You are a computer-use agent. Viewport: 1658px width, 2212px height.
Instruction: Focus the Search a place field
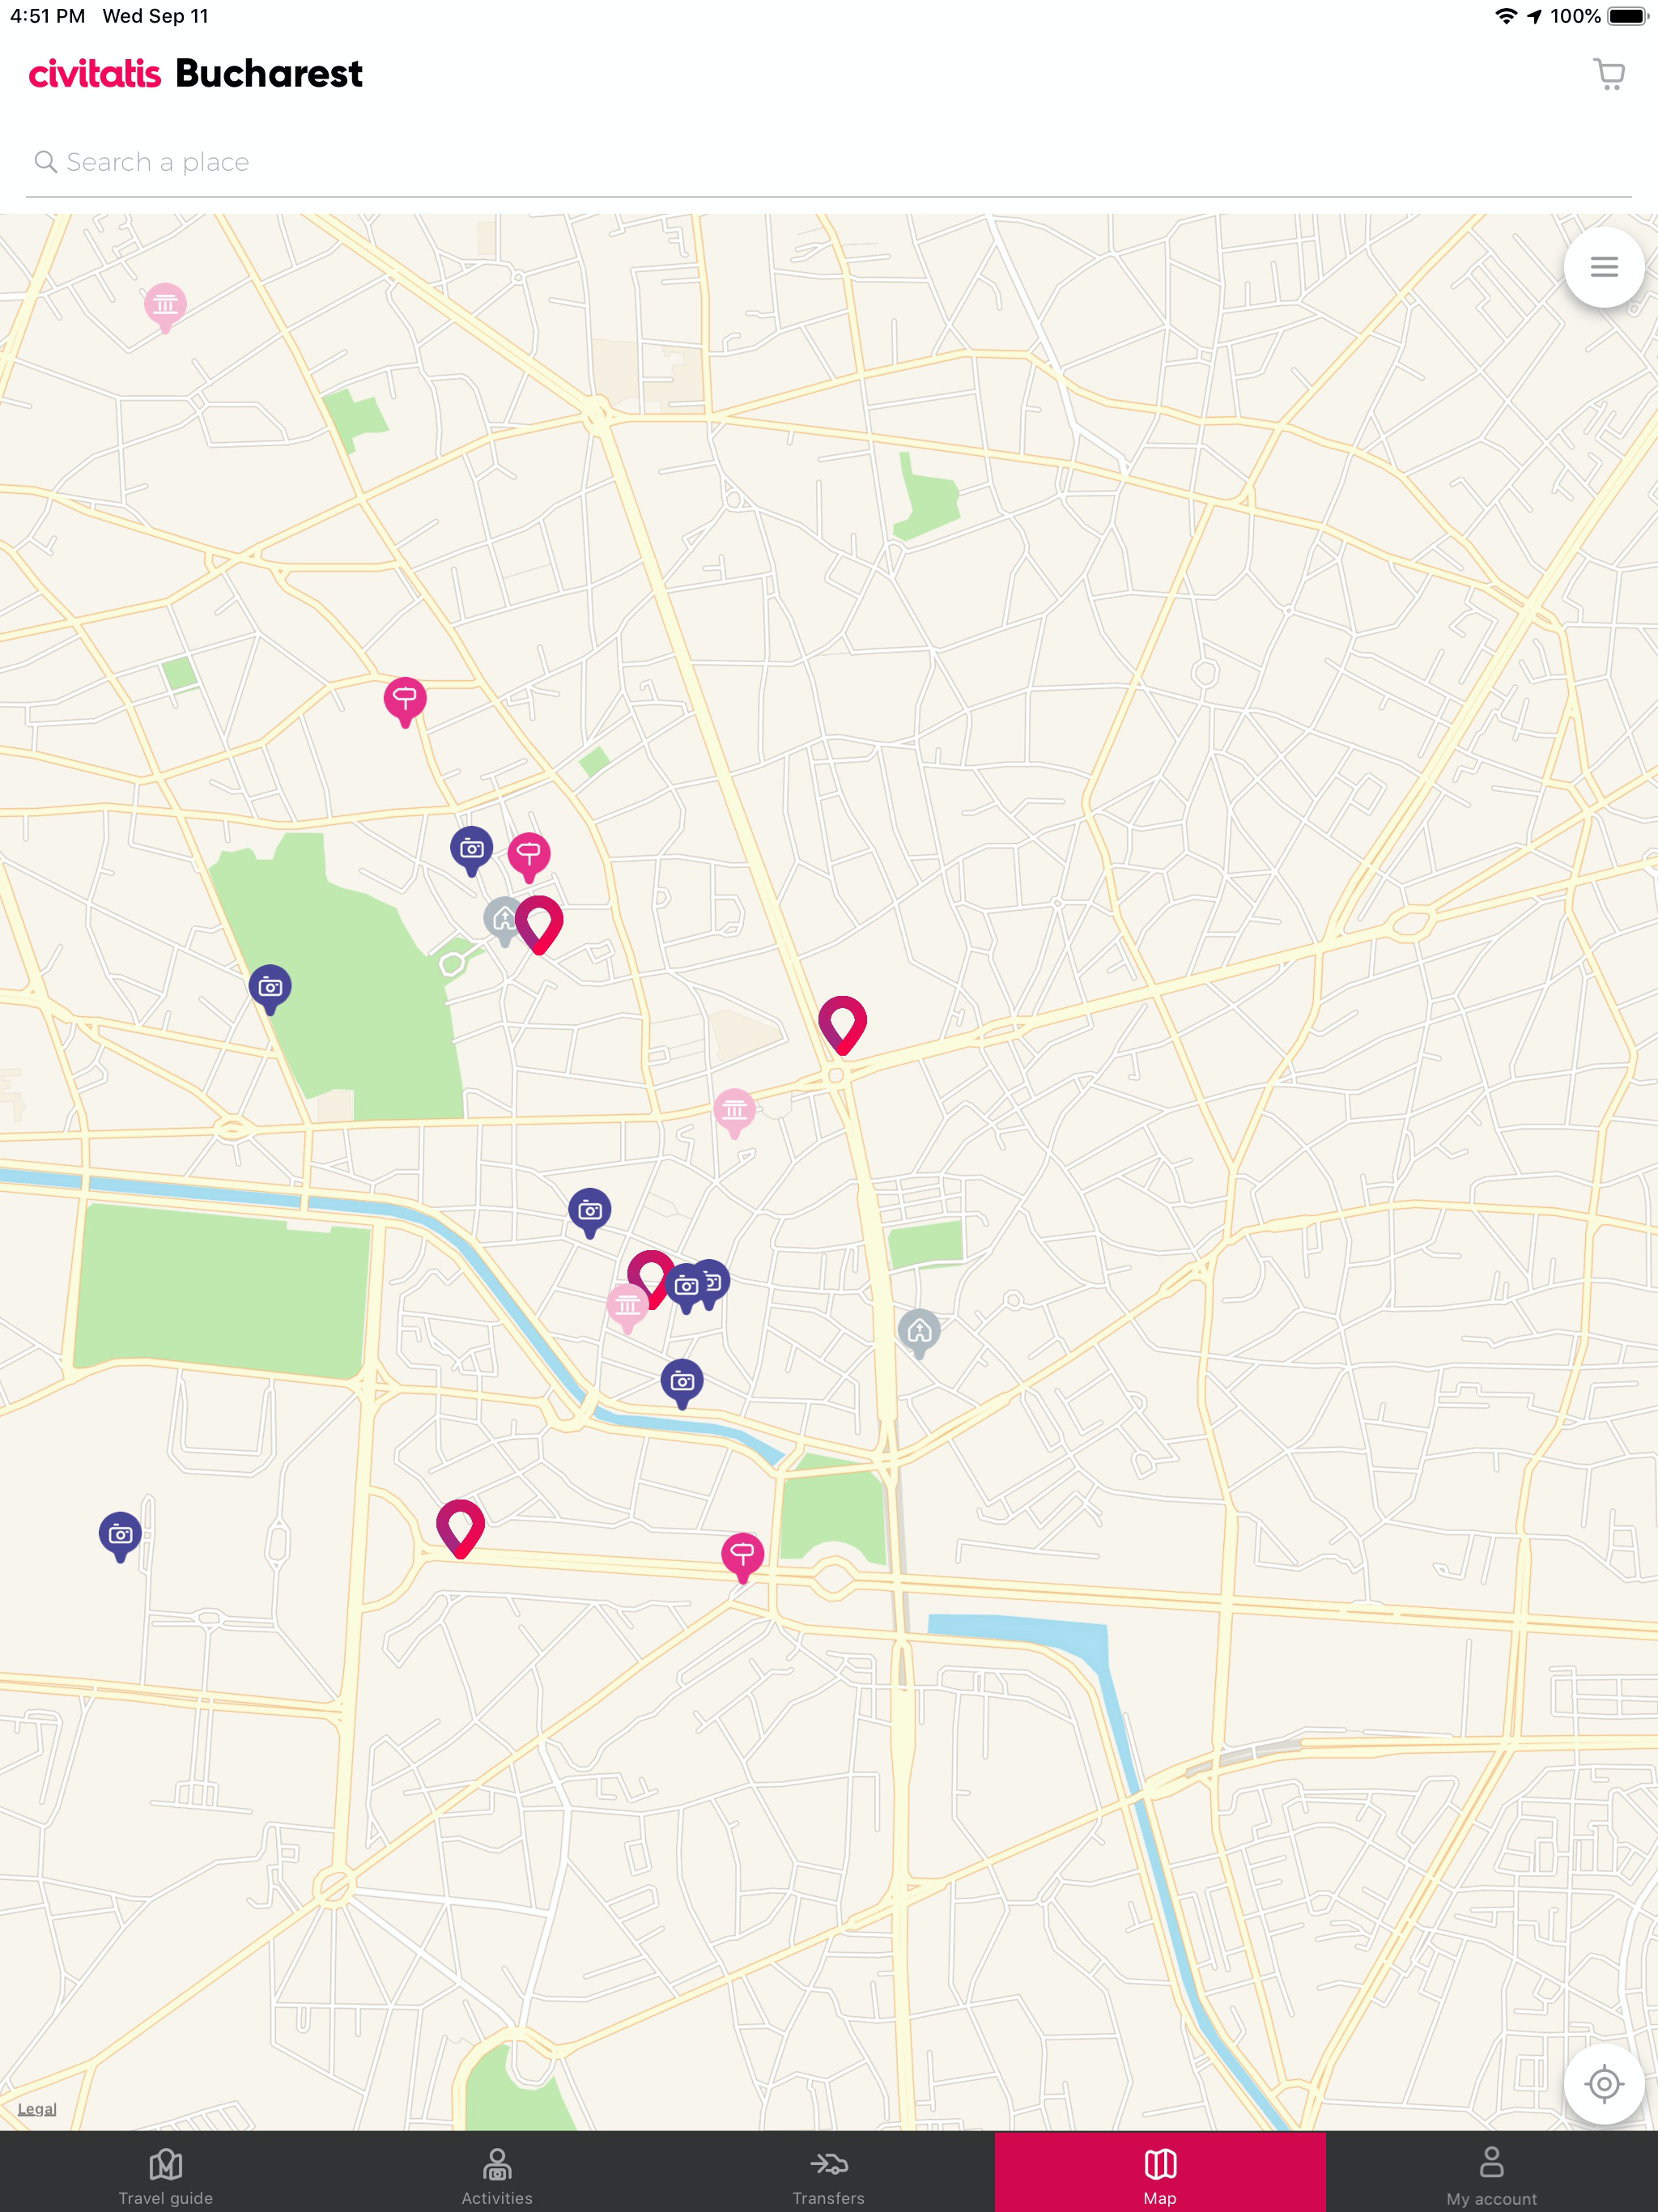pos(828,162)
